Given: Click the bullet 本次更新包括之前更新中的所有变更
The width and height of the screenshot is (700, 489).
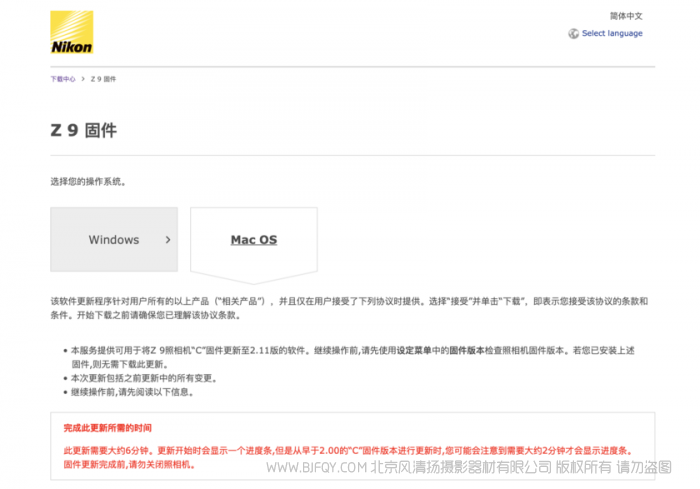Looking at the screenshot, I should pos(144,378).
